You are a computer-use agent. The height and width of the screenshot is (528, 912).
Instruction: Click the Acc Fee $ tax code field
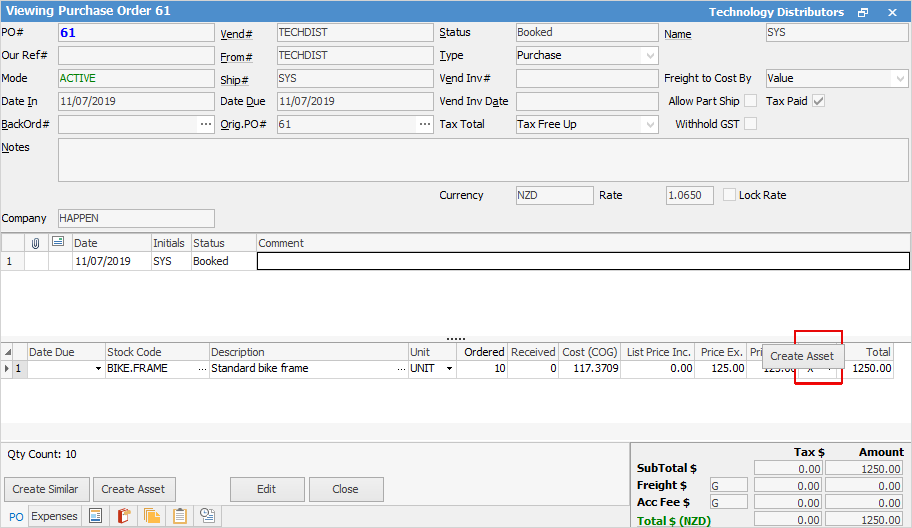tap(729, 502)
